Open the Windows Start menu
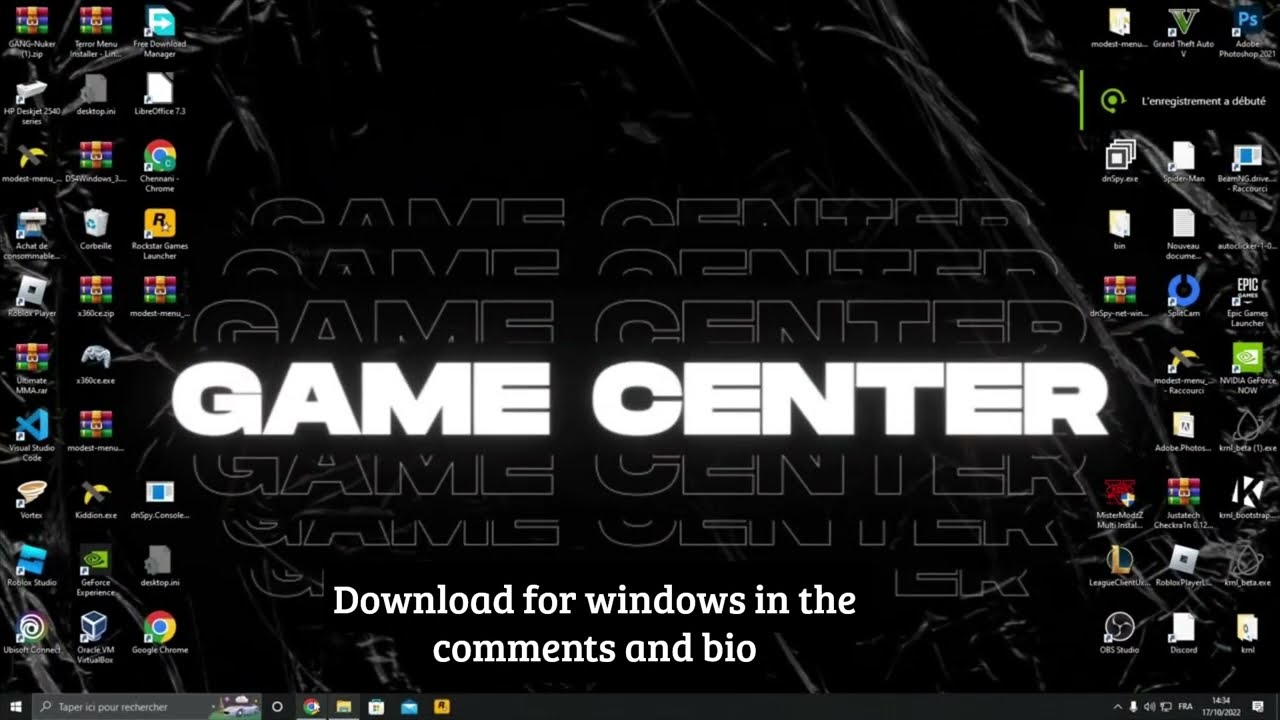Viewport: 1280px width, 720px height. [16, 707]
